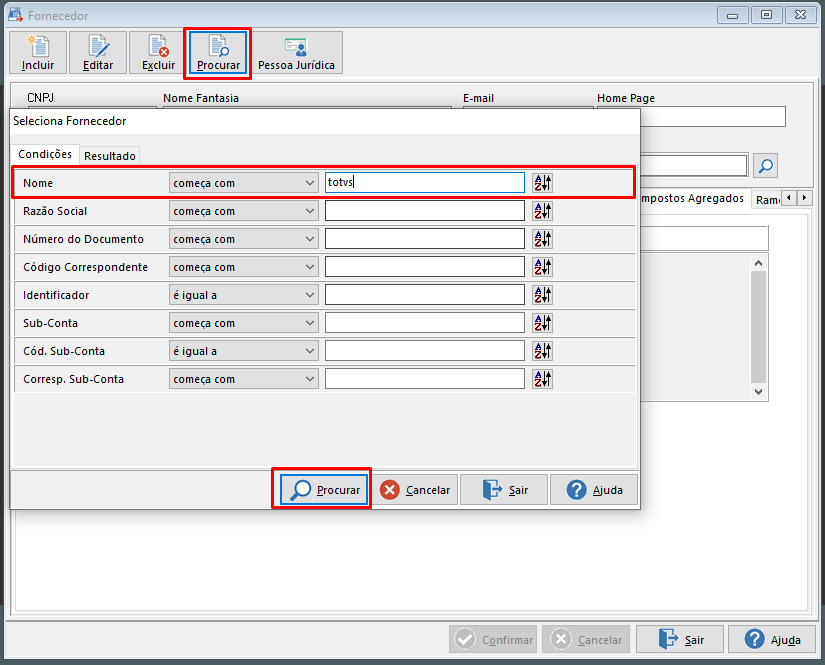Click the tab scroll left arrow
The height and width of the screenshot is (665, 825).
[789, 198]
